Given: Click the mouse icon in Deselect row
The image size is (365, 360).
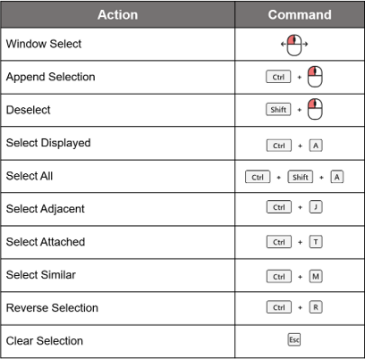Looking at the screenshot, I should (315, 109).
